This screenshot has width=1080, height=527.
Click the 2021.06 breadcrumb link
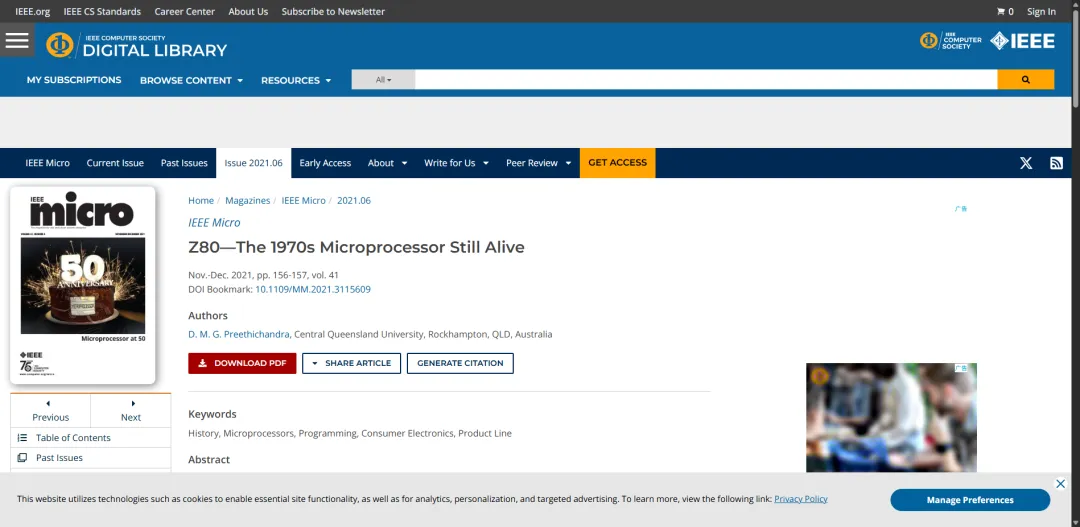point(354,200)
